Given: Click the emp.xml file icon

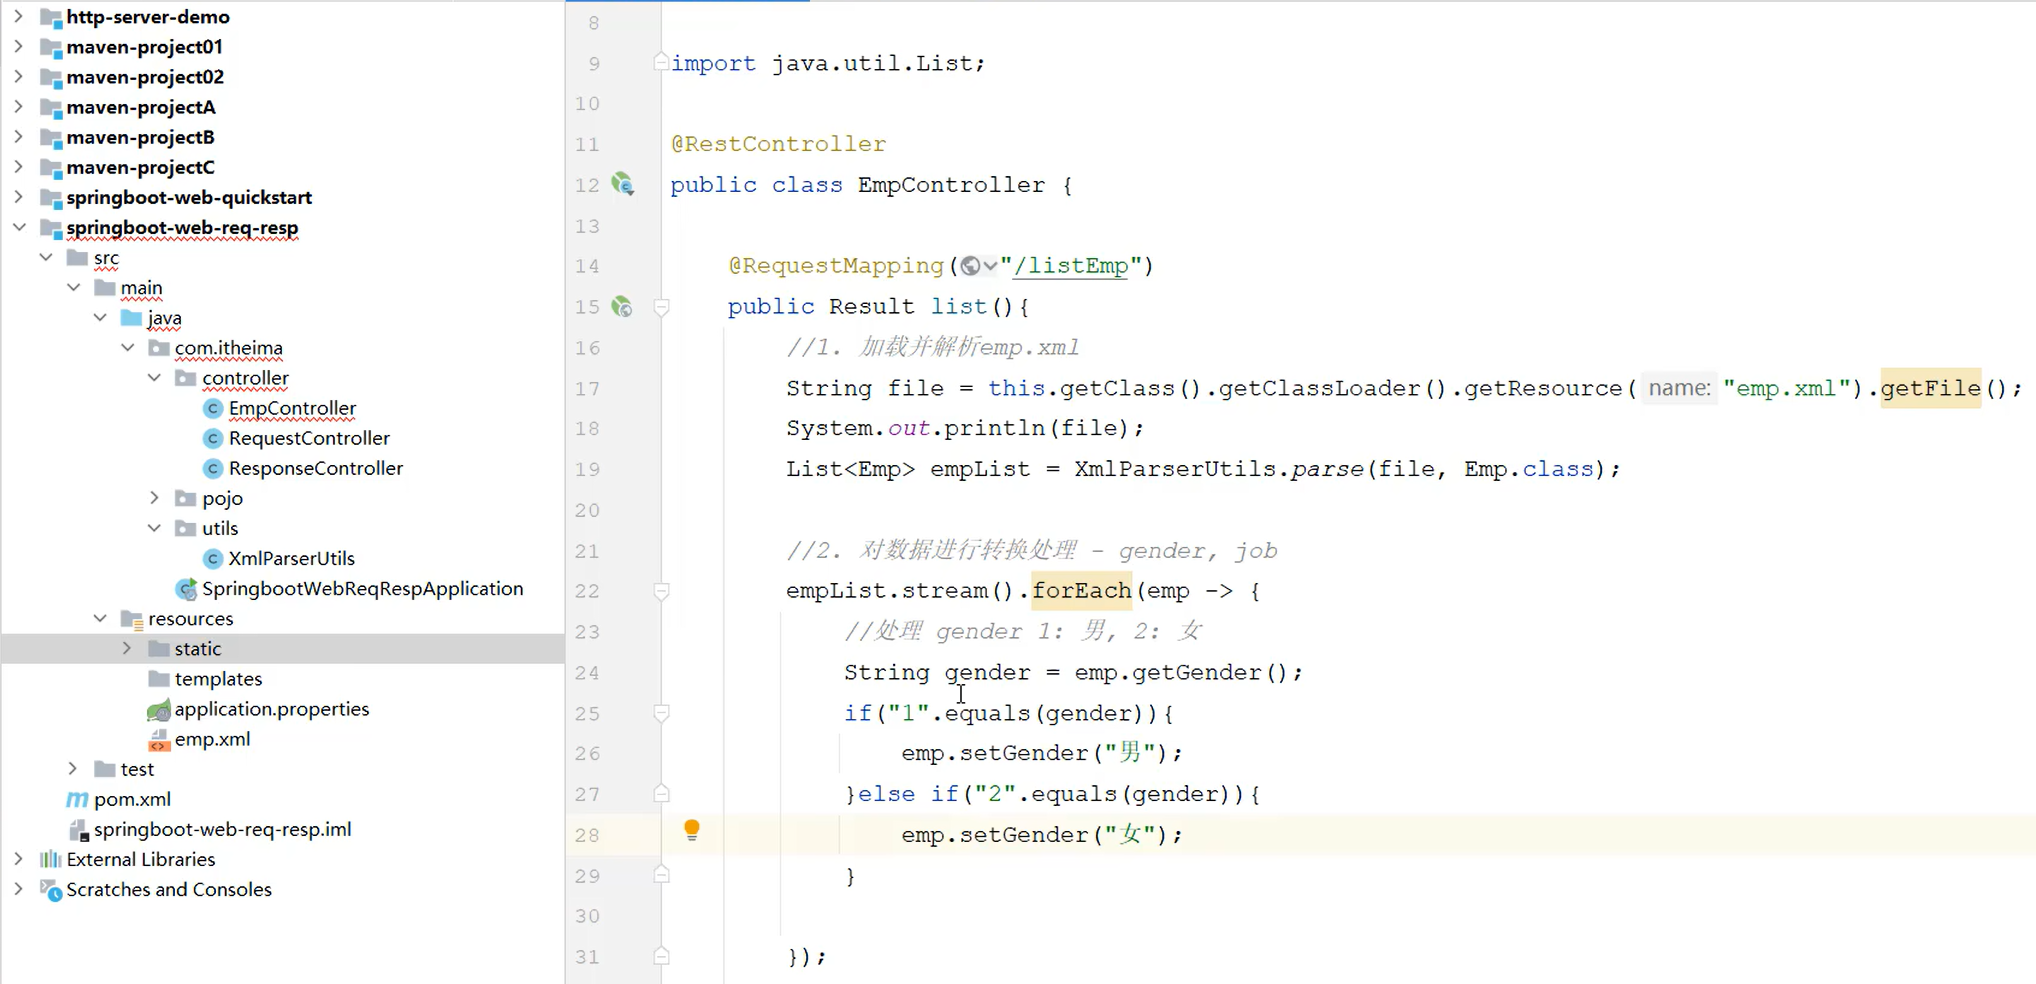Looking at the screenshot, I should (159, 739).
